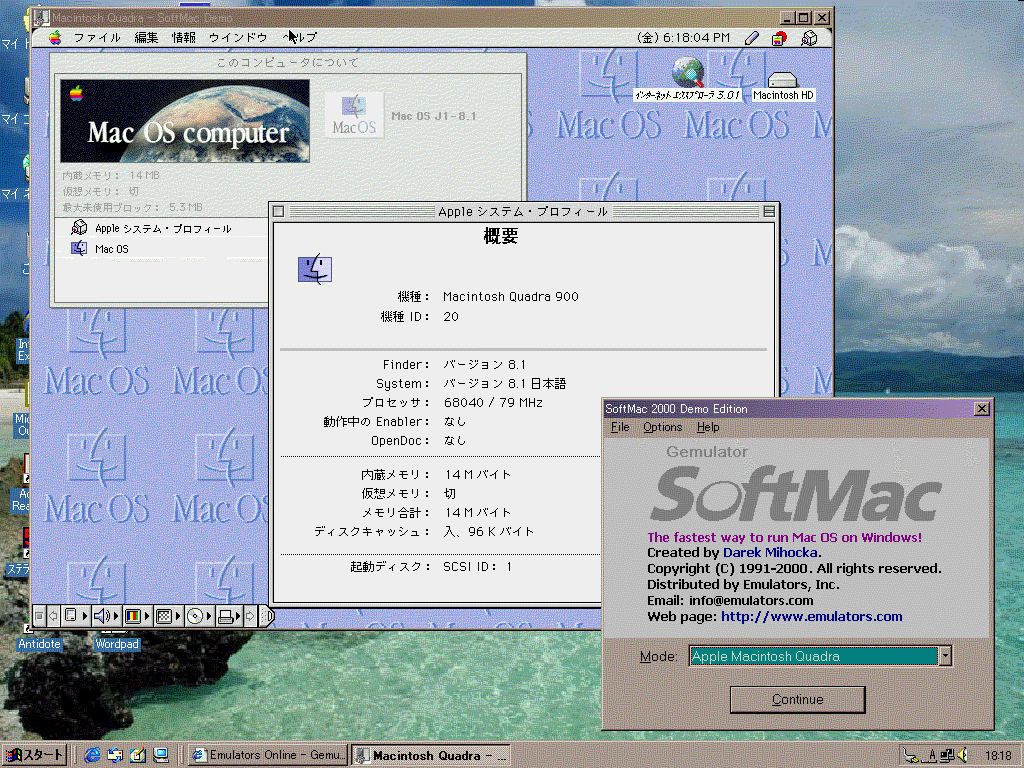The height and width of the screenshot is (768, 1024).
Task: Select the Macintosh HD drive icon
Action: [783, 86]
